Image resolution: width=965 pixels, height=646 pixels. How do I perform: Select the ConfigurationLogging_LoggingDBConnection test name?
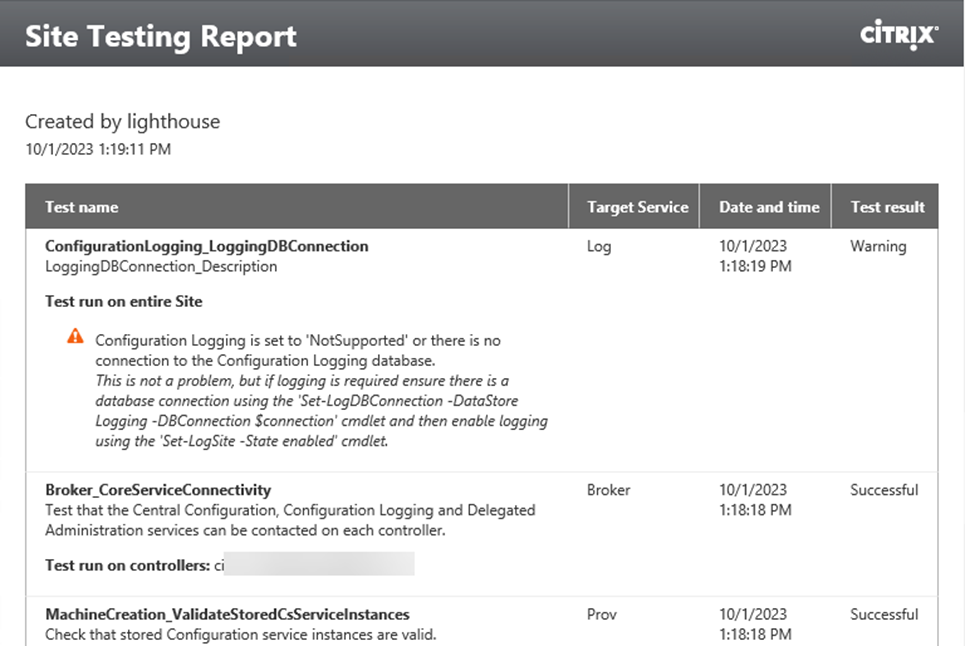click(207, 246)
